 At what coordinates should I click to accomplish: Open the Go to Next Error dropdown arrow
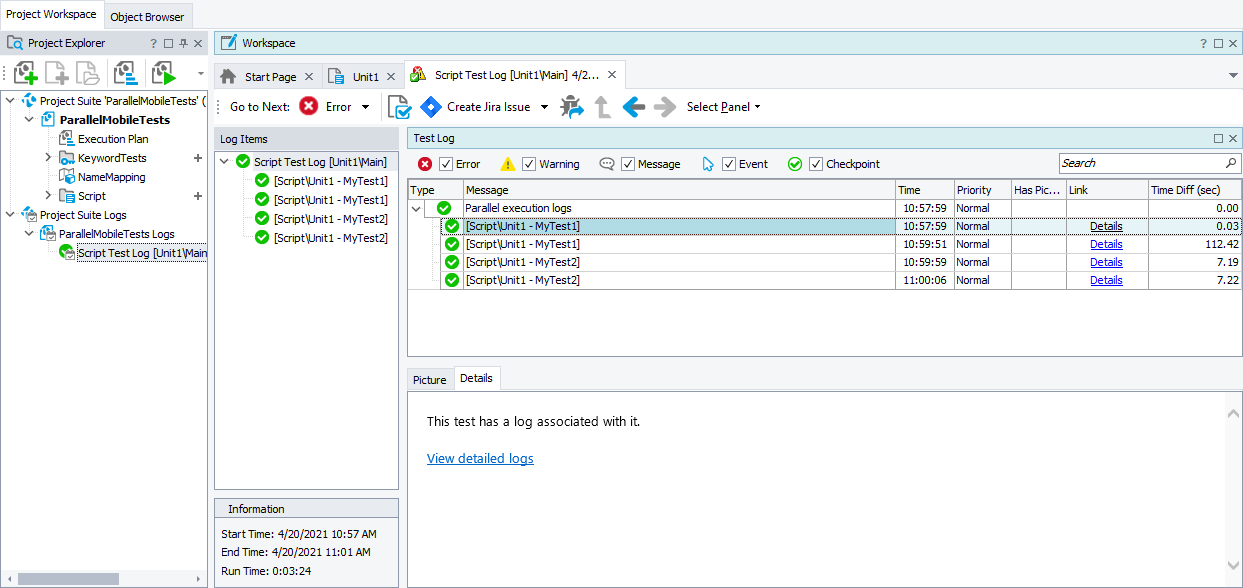point(364,107)
